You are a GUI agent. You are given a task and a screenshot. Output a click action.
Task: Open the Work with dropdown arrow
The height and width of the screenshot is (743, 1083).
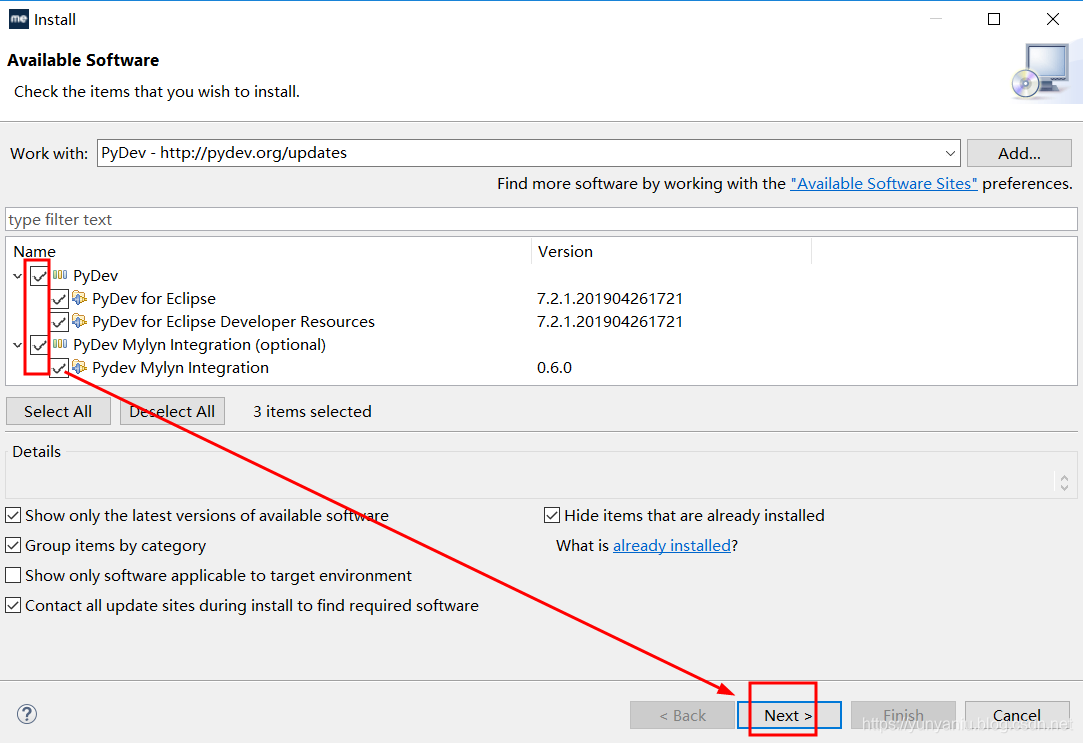(950, 153)
